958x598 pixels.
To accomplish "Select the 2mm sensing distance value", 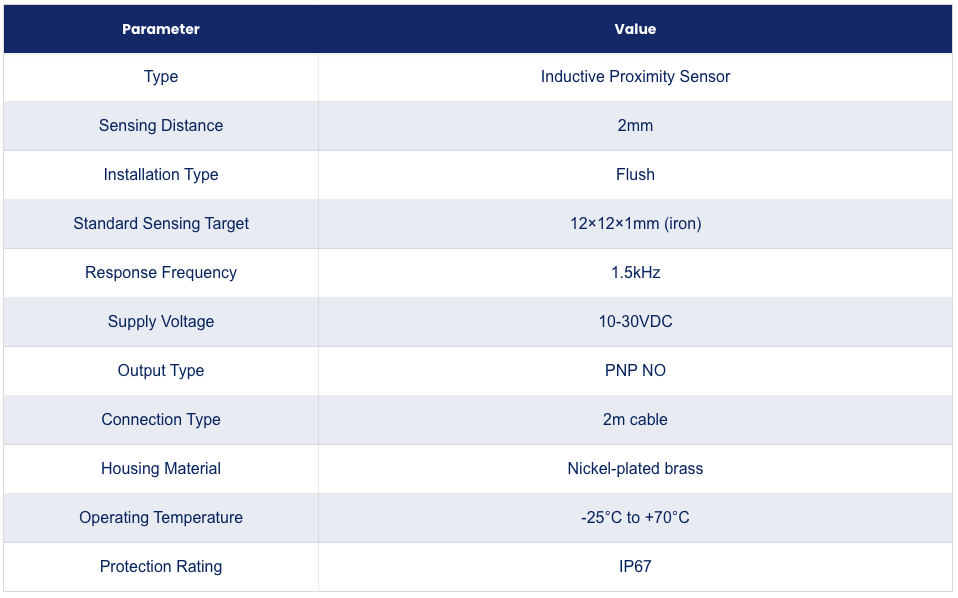I will click(635, 125).
